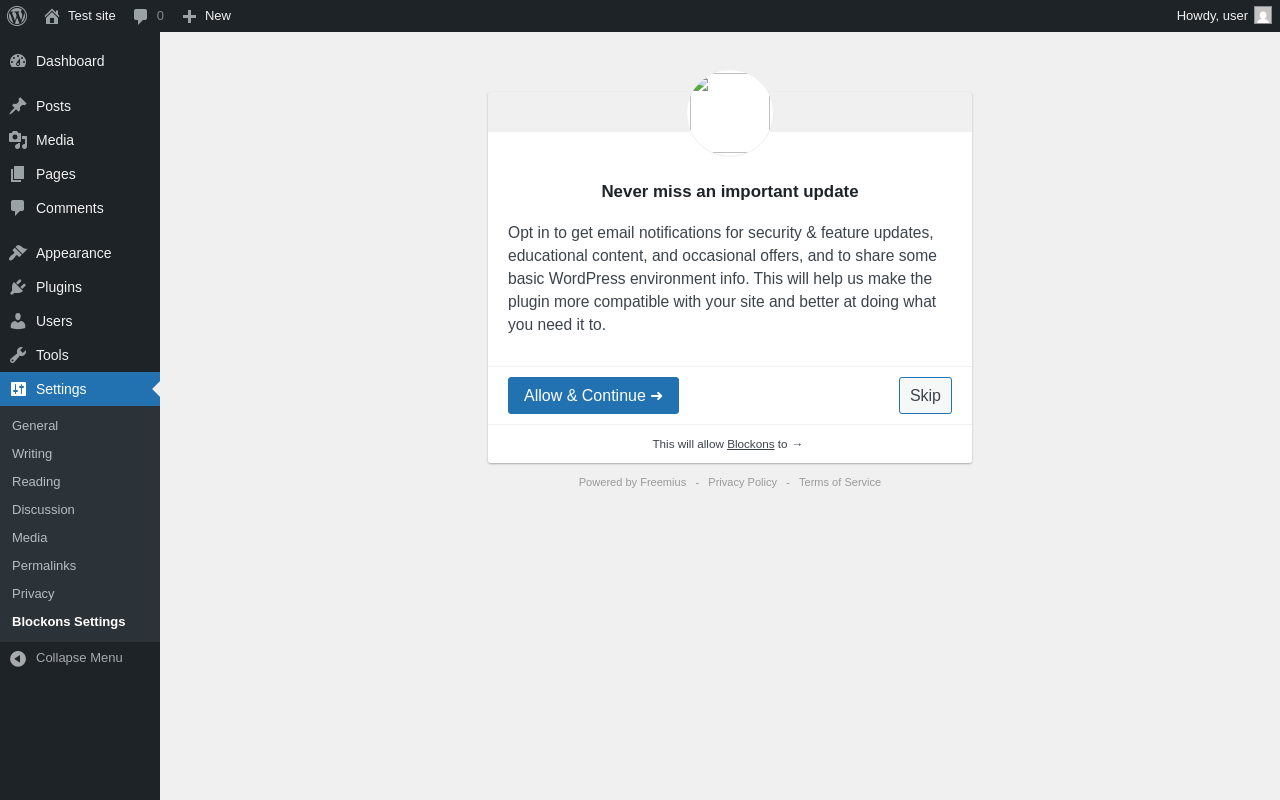Open the Tools menu
The height and width of the screenshot is (800, 1280).
click(52, 355)
